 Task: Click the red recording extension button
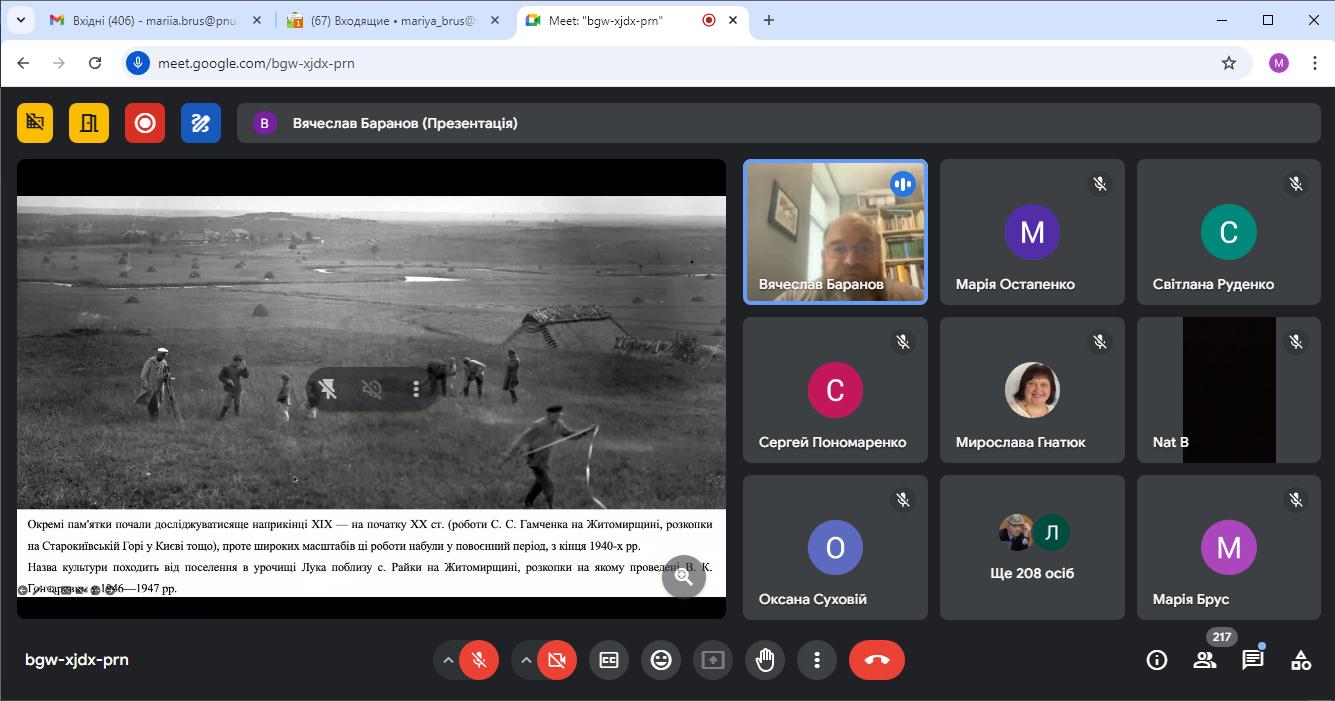tap(145, 123)
